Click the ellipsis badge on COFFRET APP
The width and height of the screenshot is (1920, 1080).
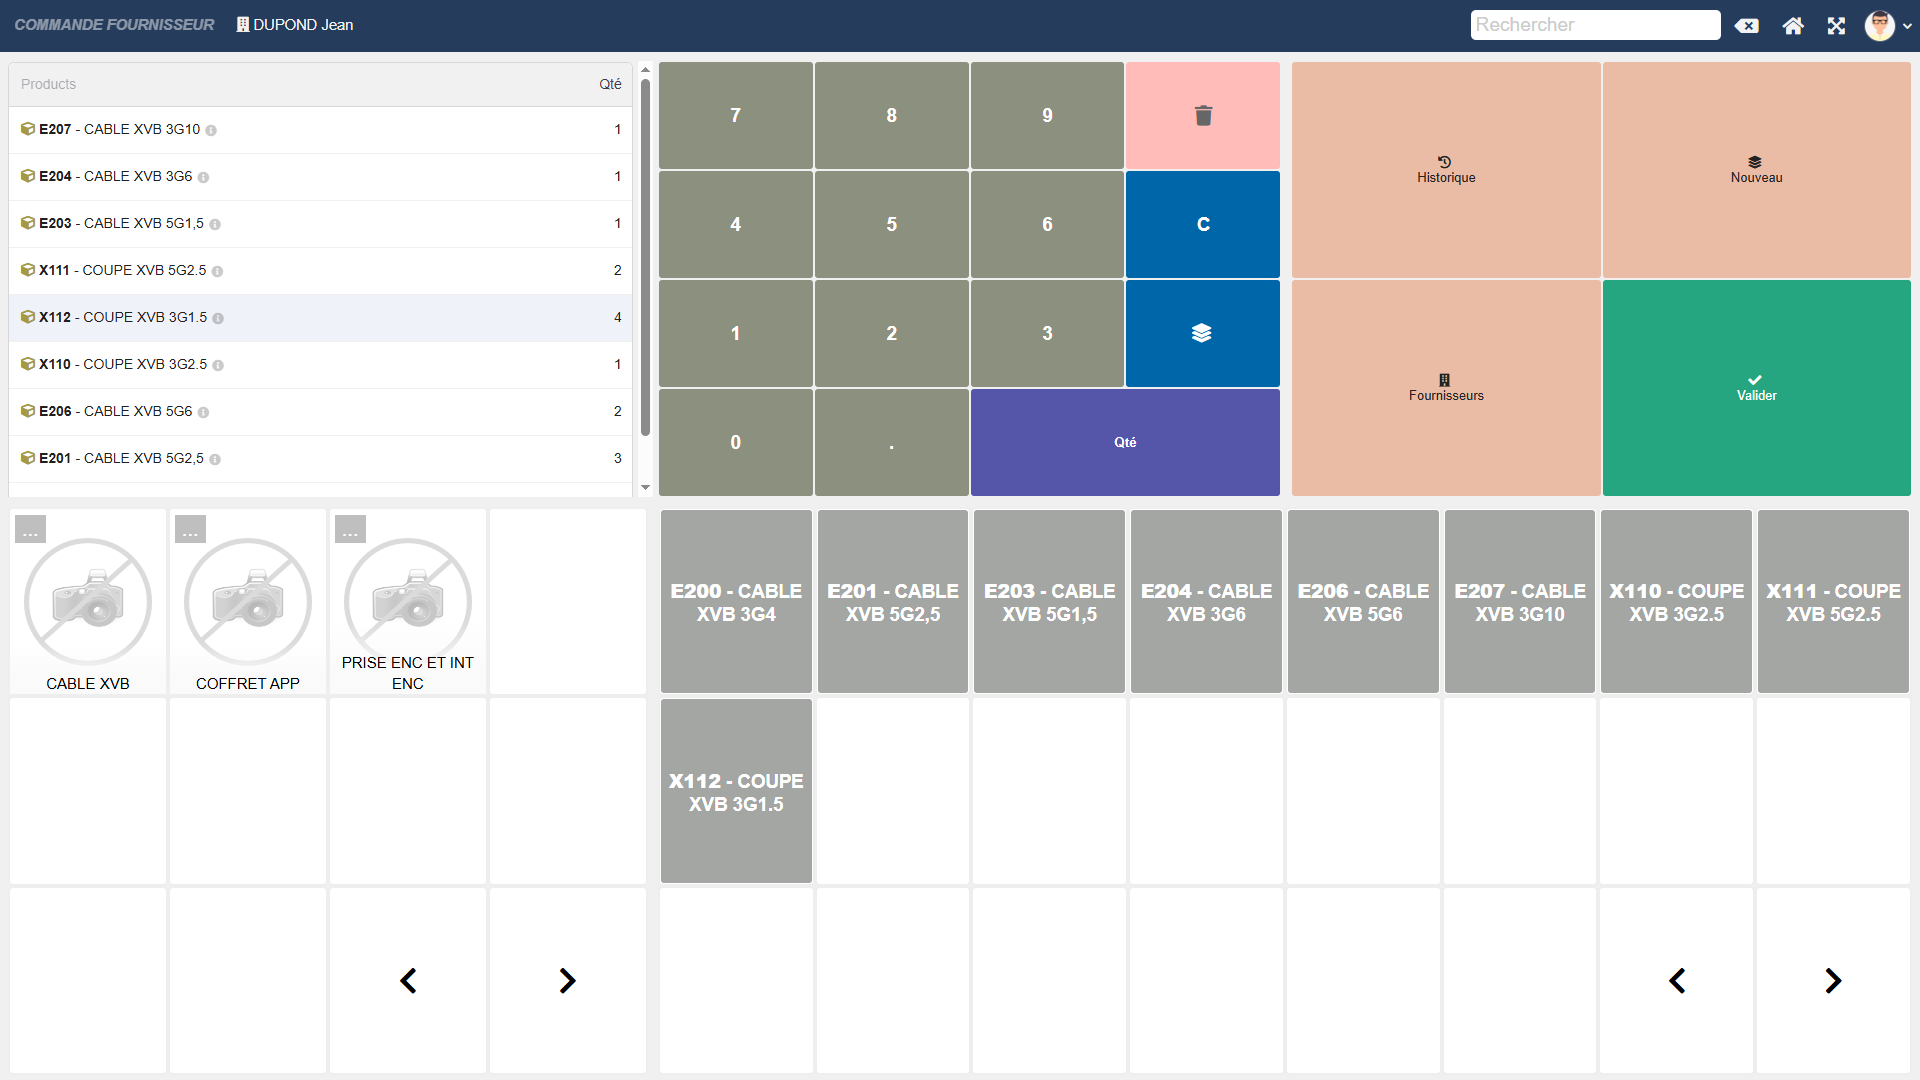click(x=190, y=530)
